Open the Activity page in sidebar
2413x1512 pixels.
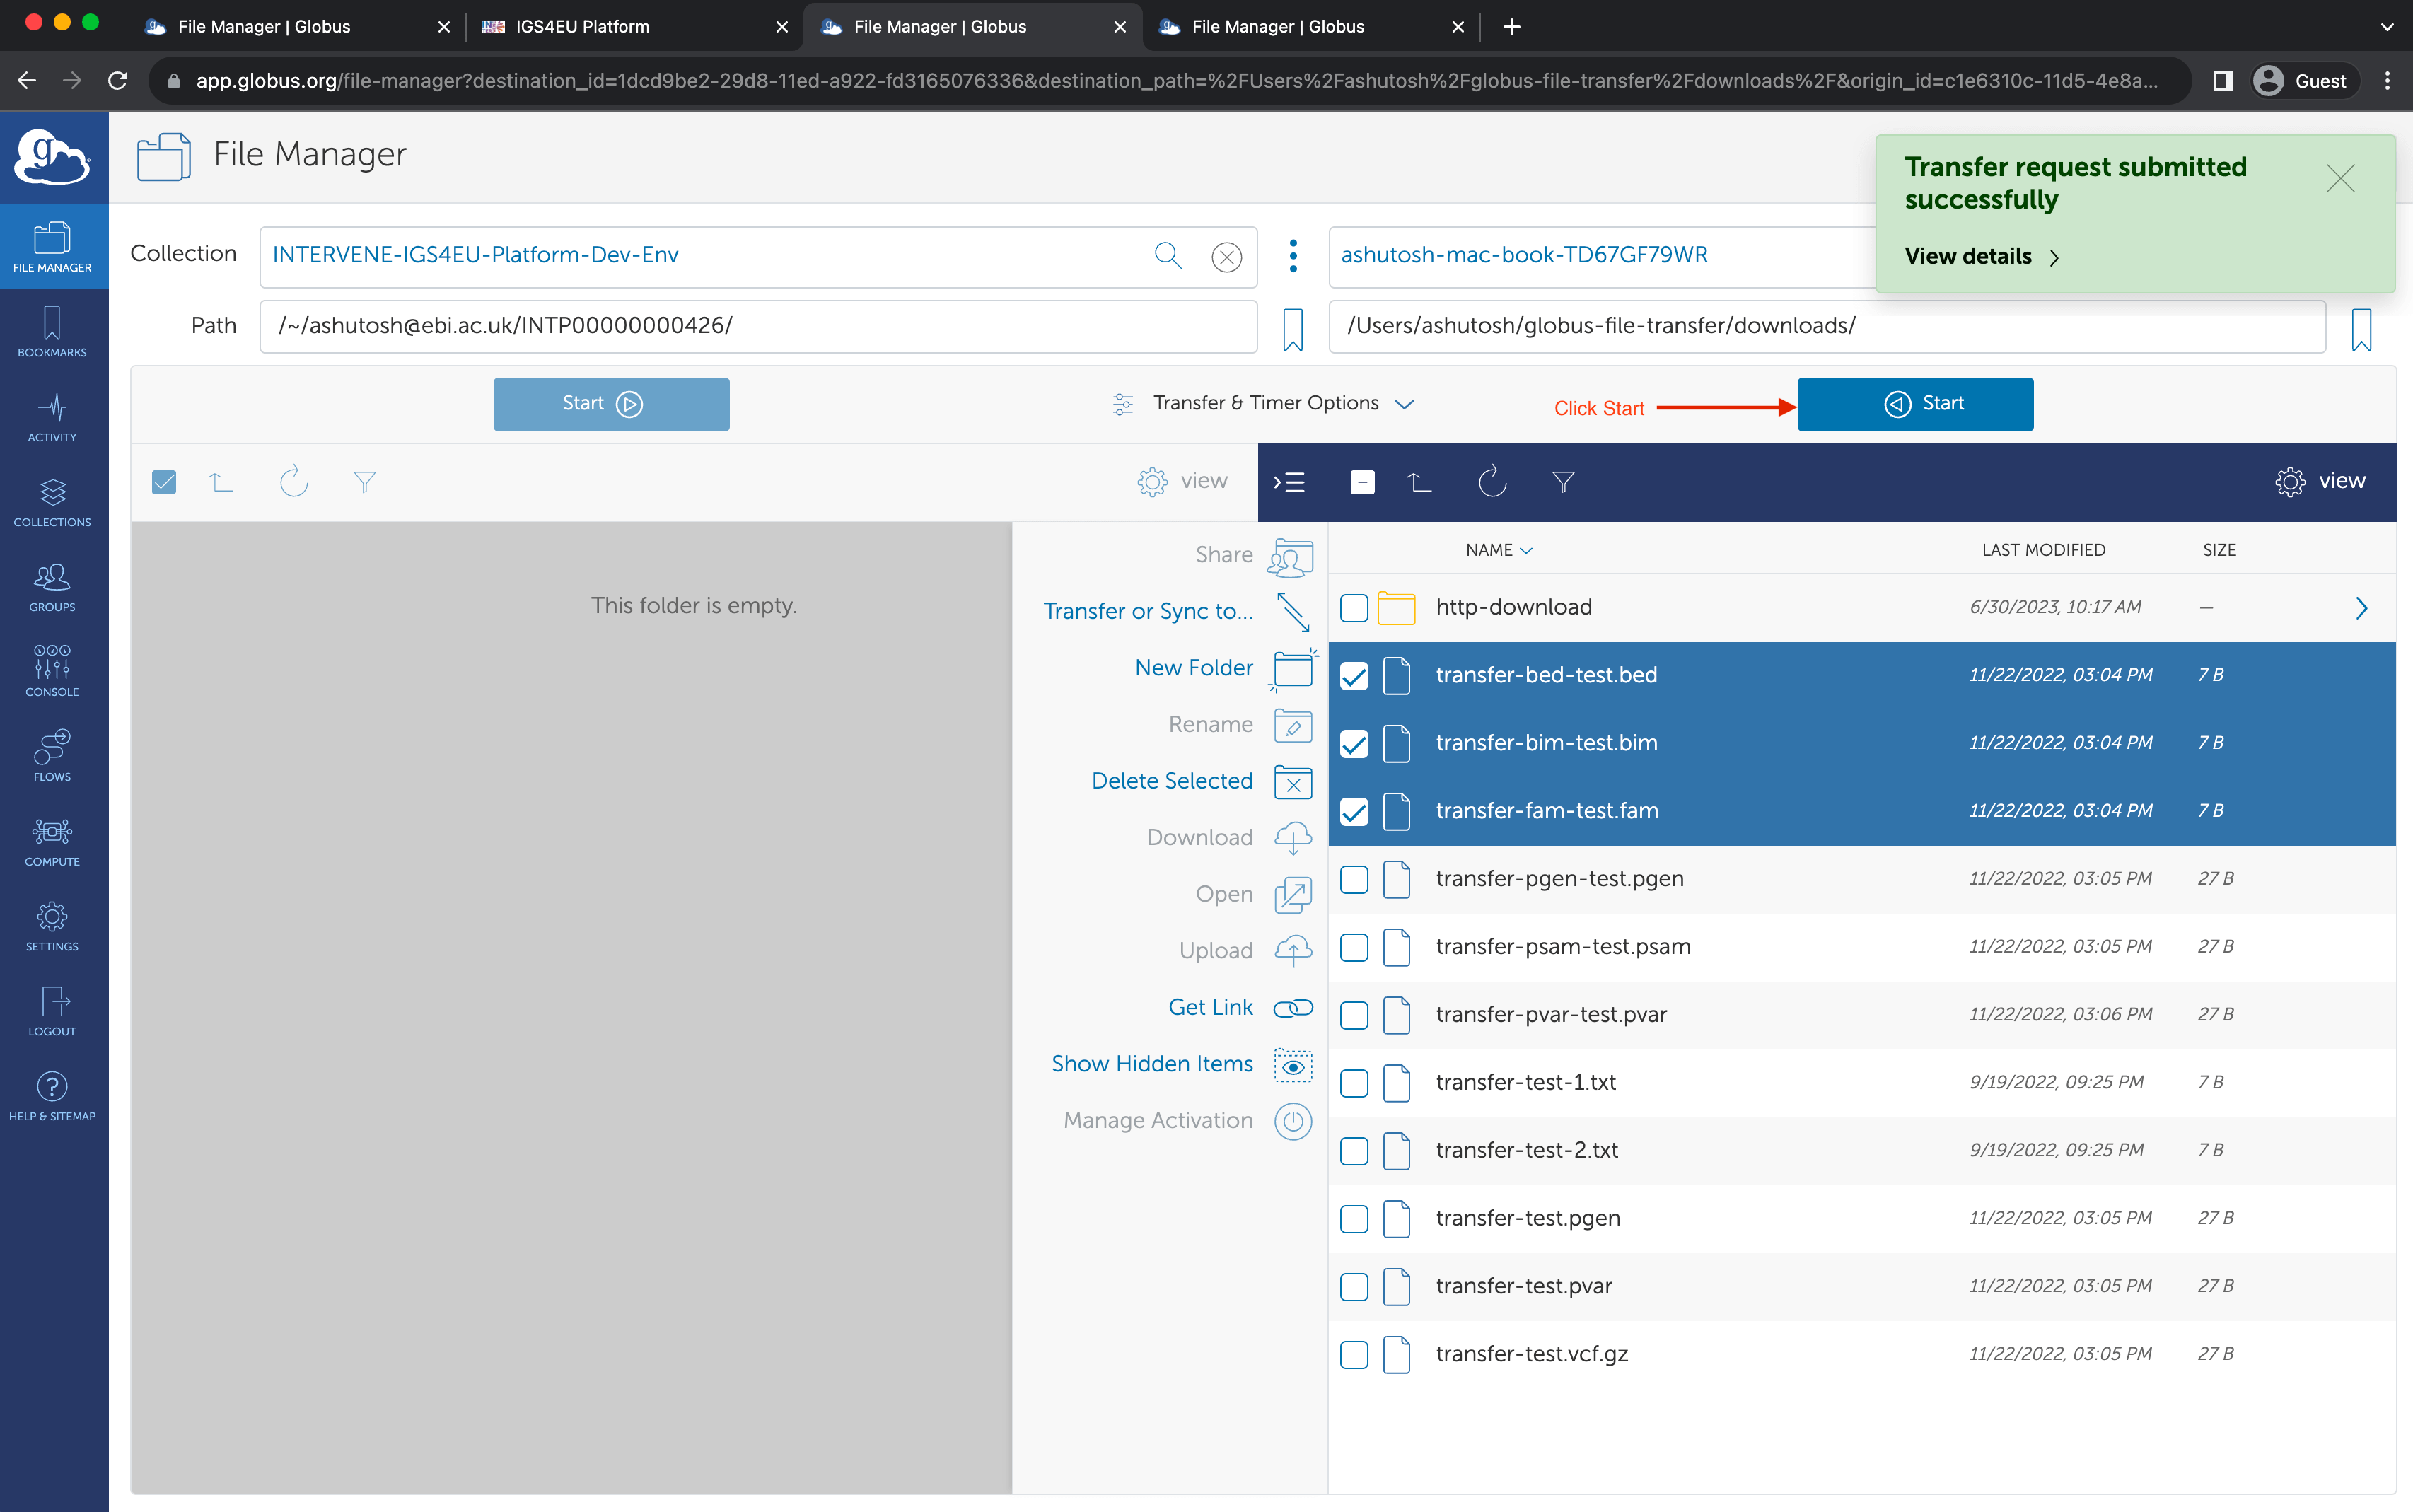[x=52, y=417]
